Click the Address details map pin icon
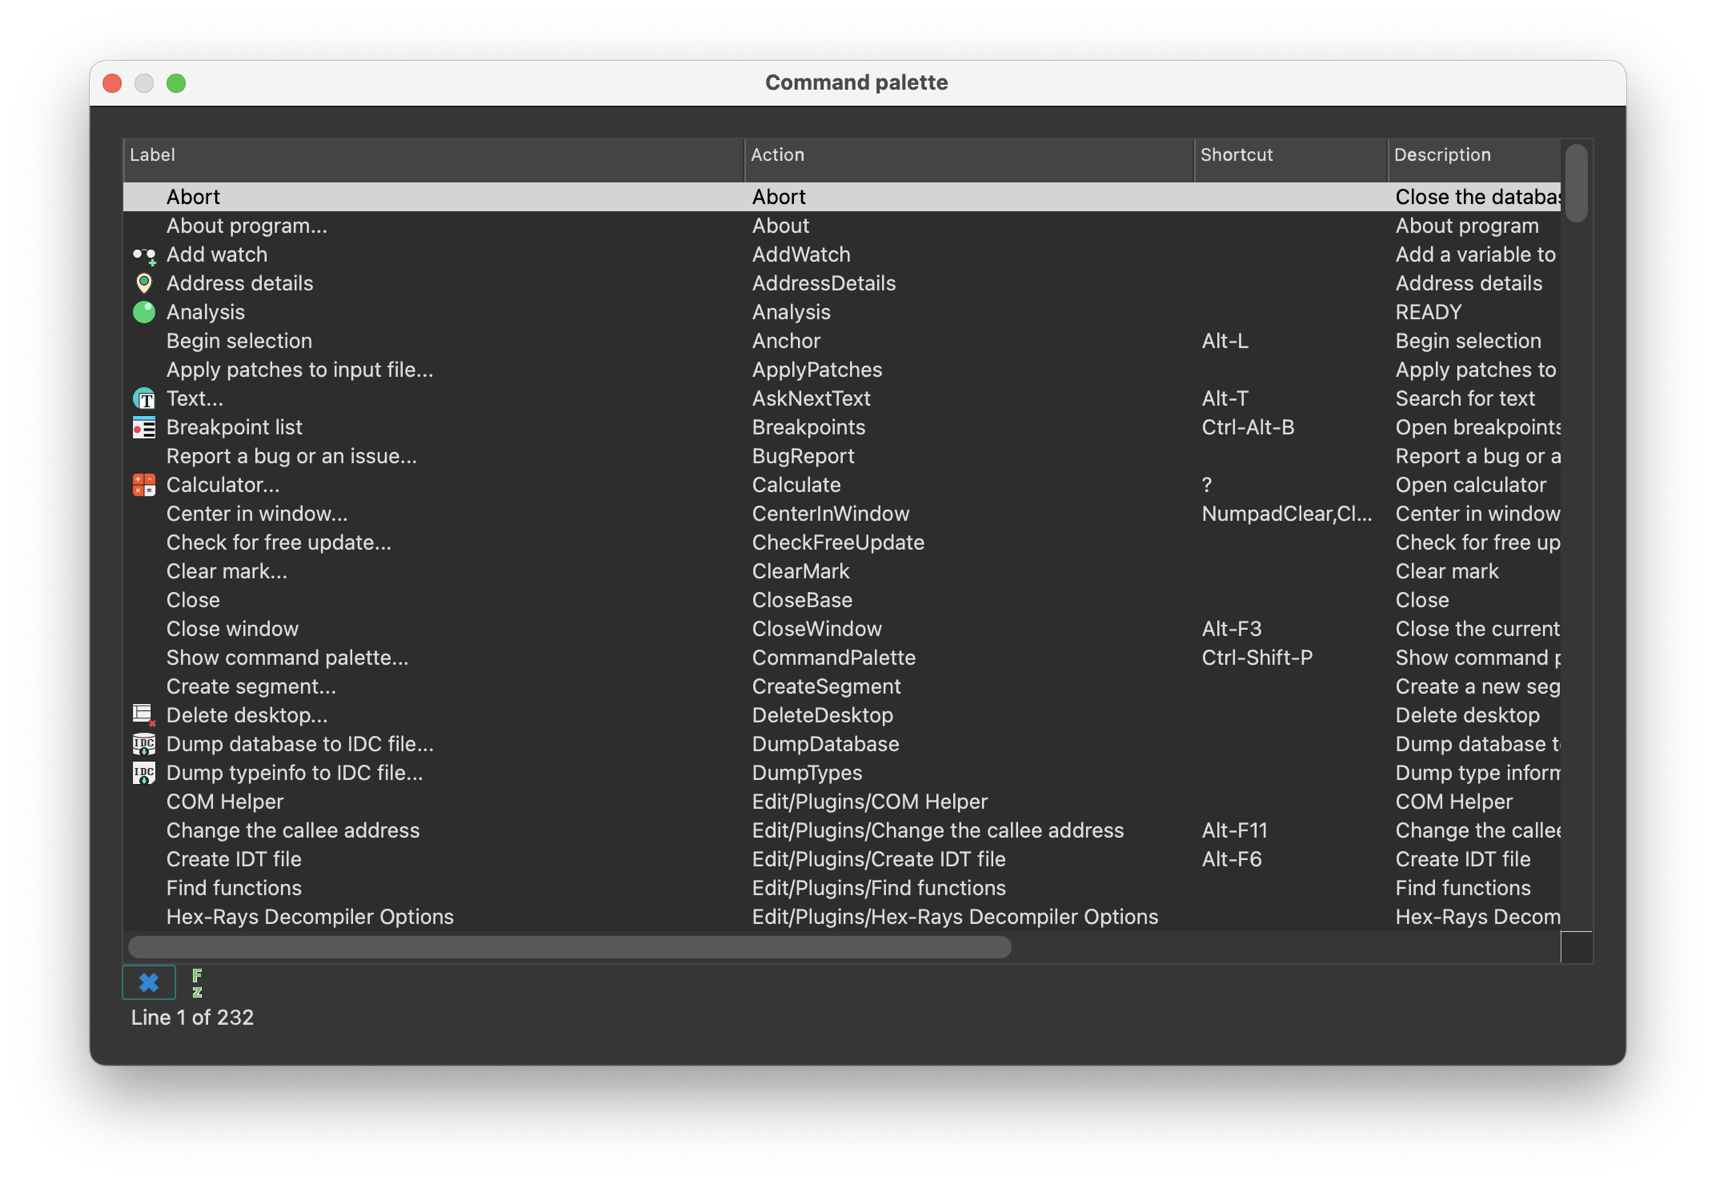 pyautogui.click(x=145, y=283)
